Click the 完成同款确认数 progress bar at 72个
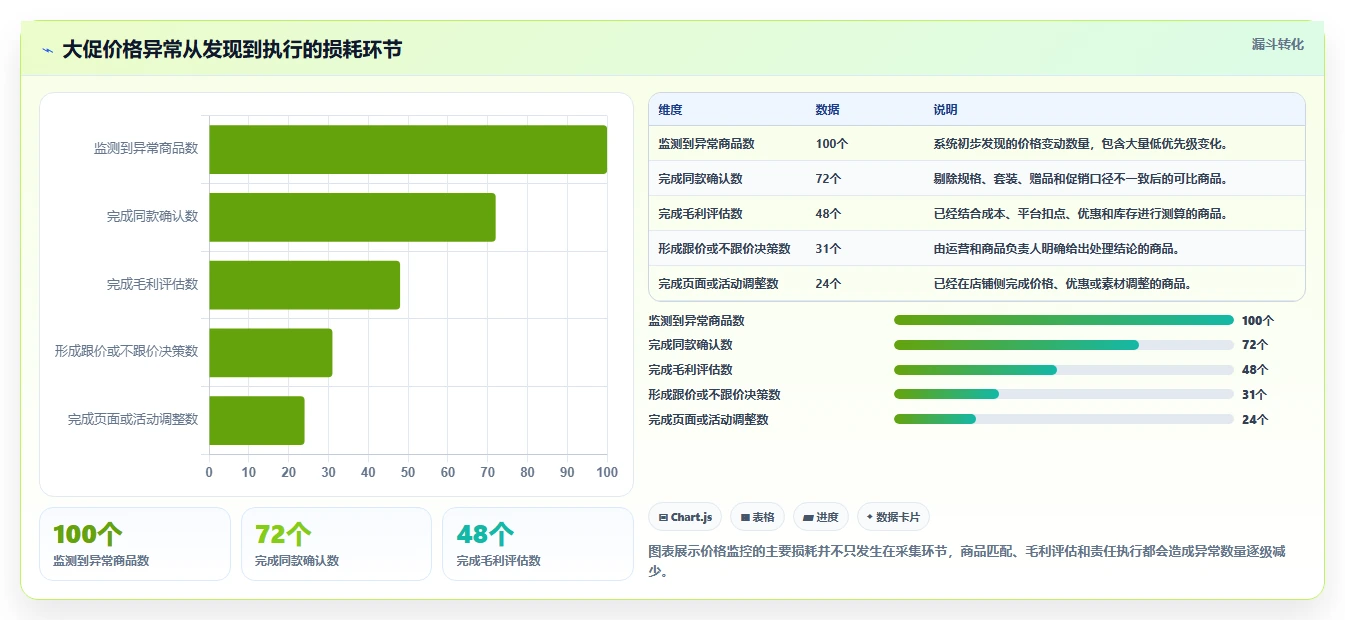The width and height of the screenshot is (1345, 620). click(x=1064, y=345)
